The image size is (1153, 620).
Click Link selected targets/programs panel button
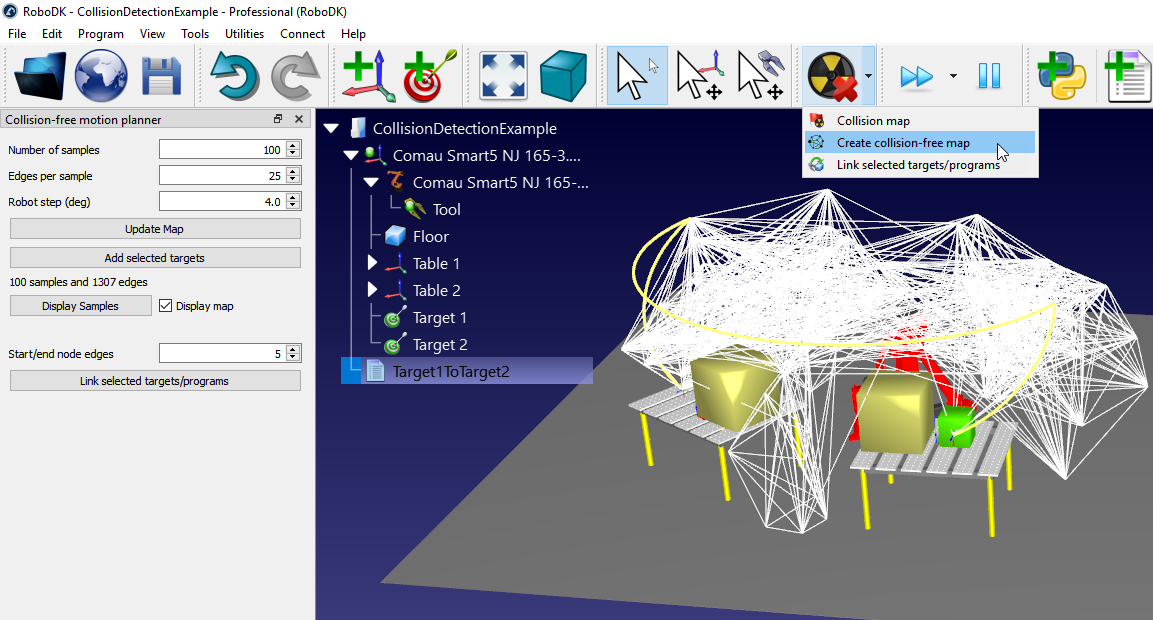pyautogui.click(x=155, y=381)
